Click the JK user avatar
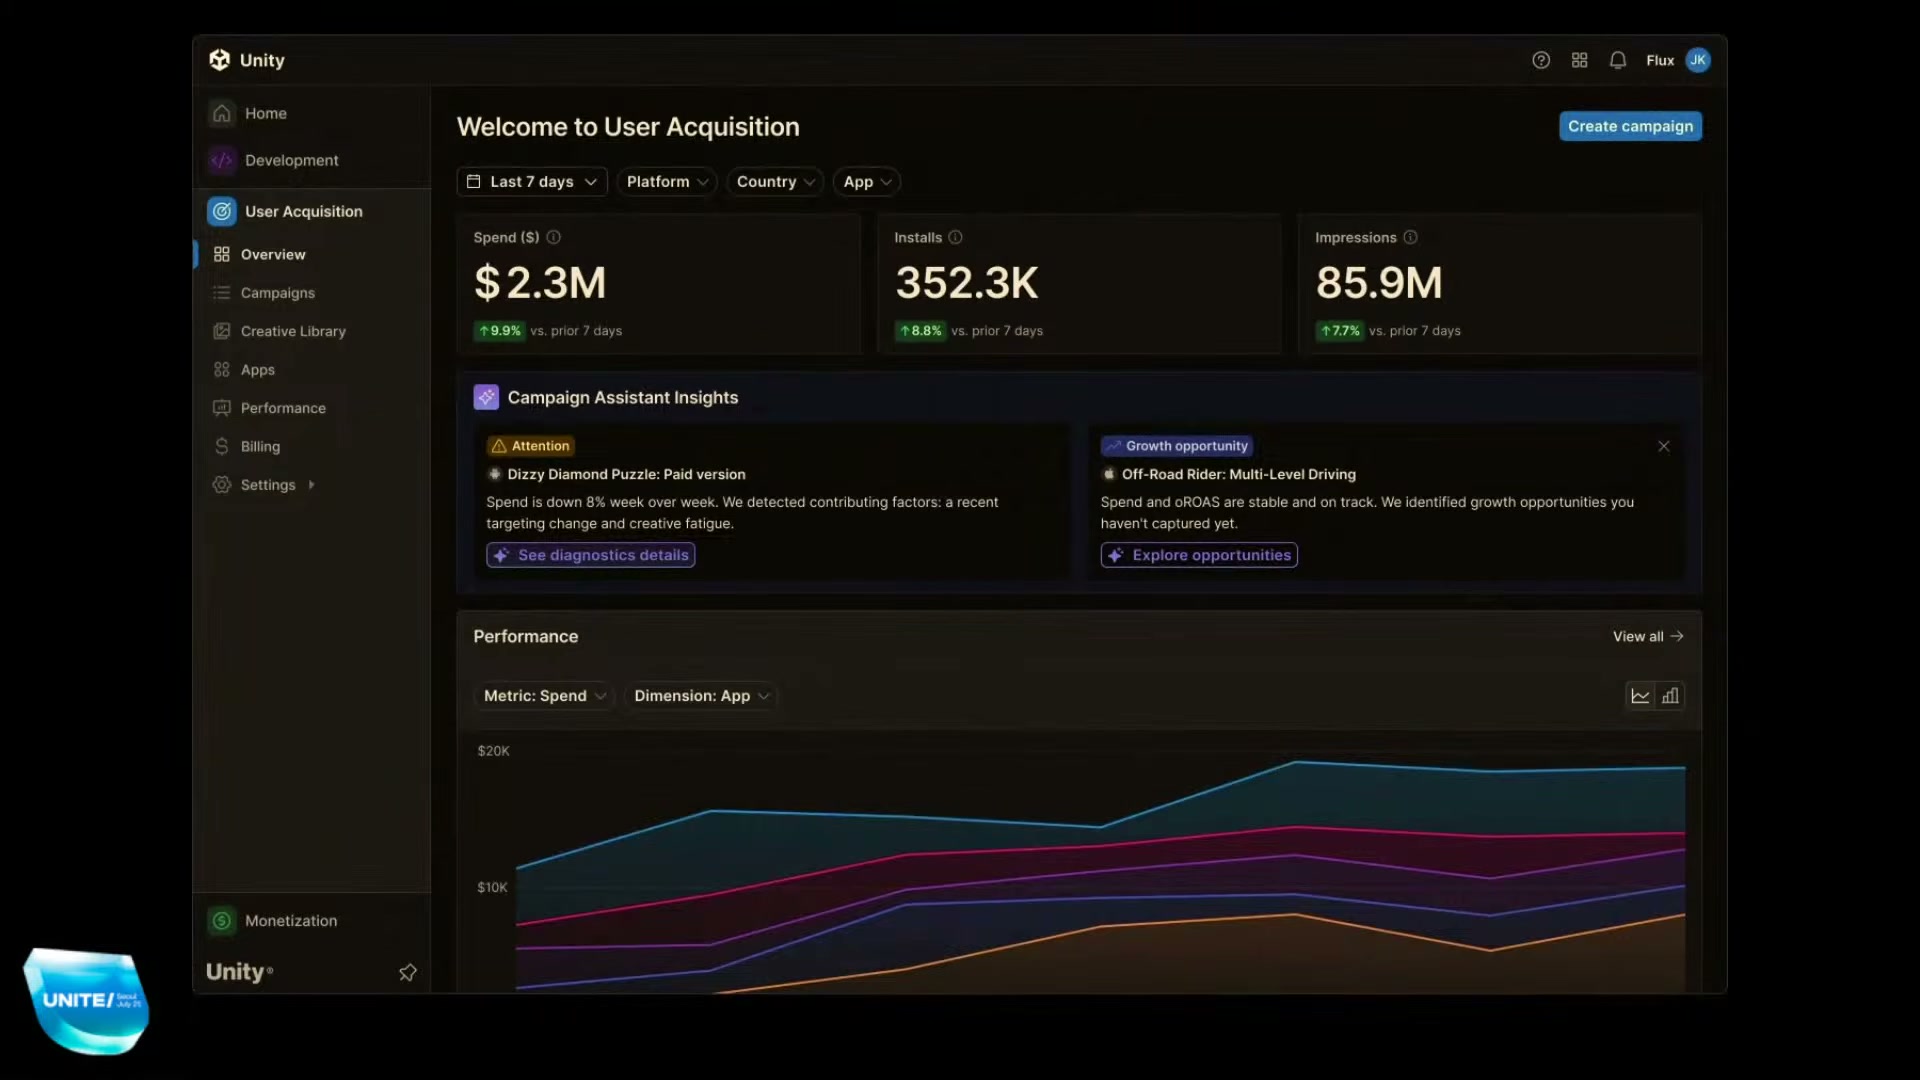Screen dimensions: 1920x1080 1698,60
